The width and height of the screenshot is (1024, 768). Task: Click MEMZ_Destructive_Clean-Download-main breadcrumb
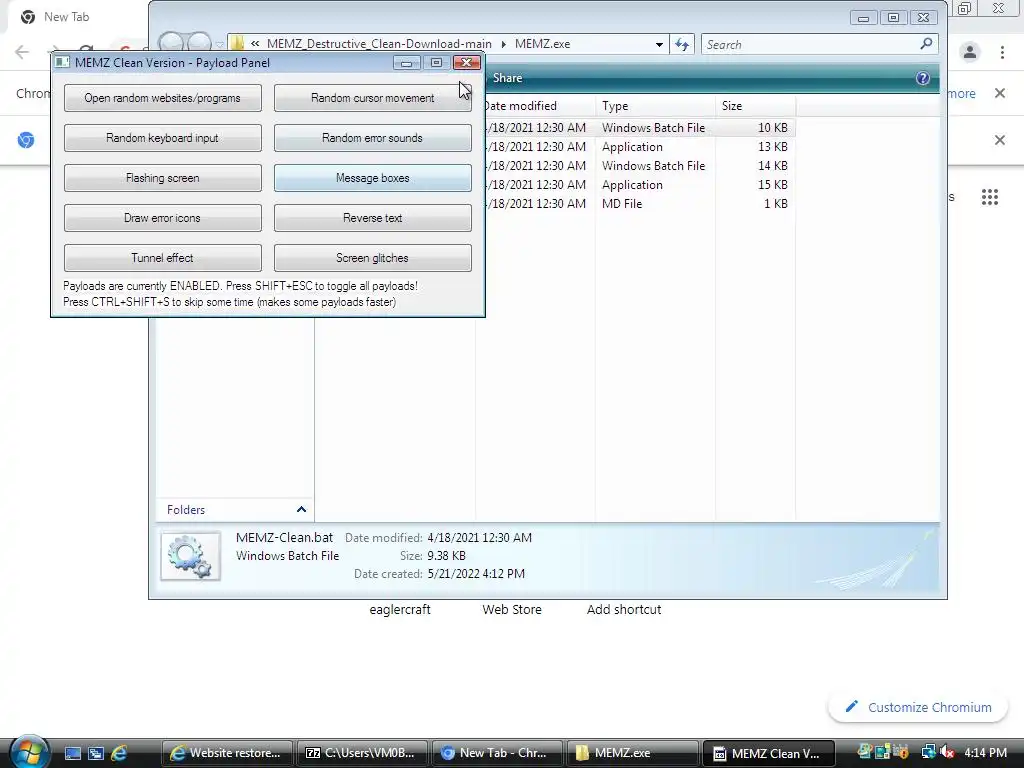tap(379, 44)
